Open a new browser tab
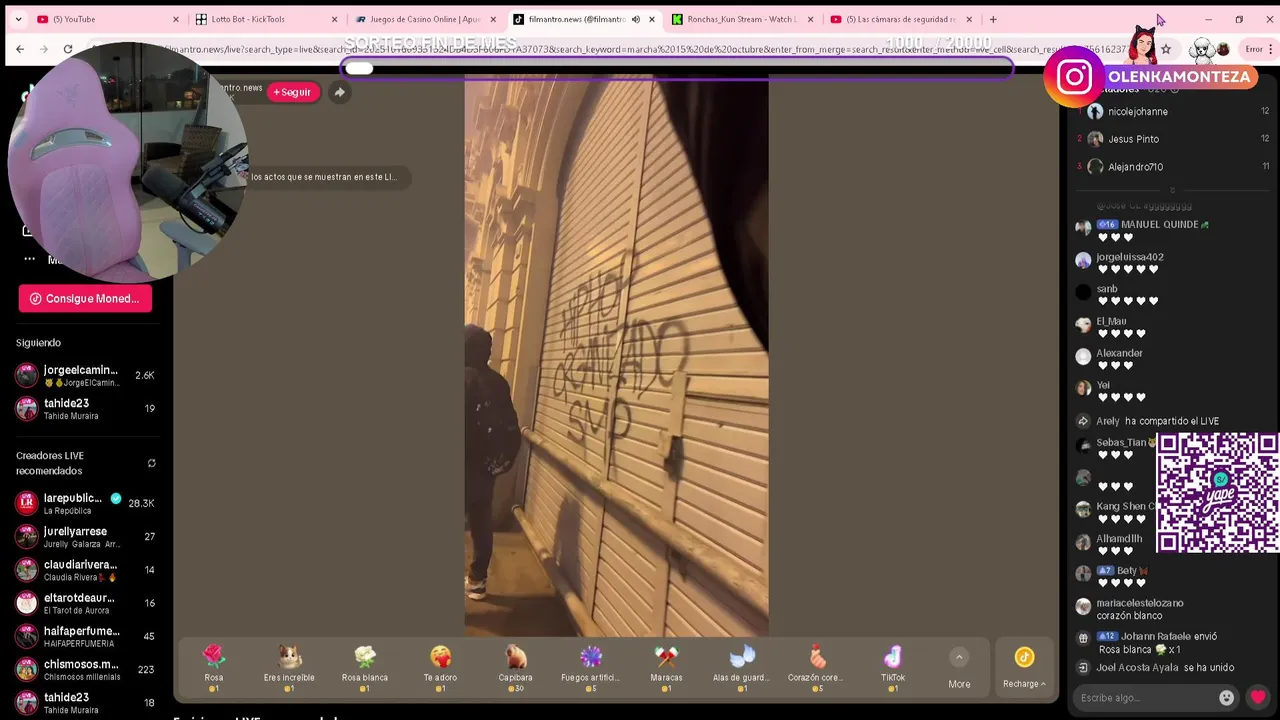The width and height of the screenshot is (1280, 720). click(x=993, y=19)
